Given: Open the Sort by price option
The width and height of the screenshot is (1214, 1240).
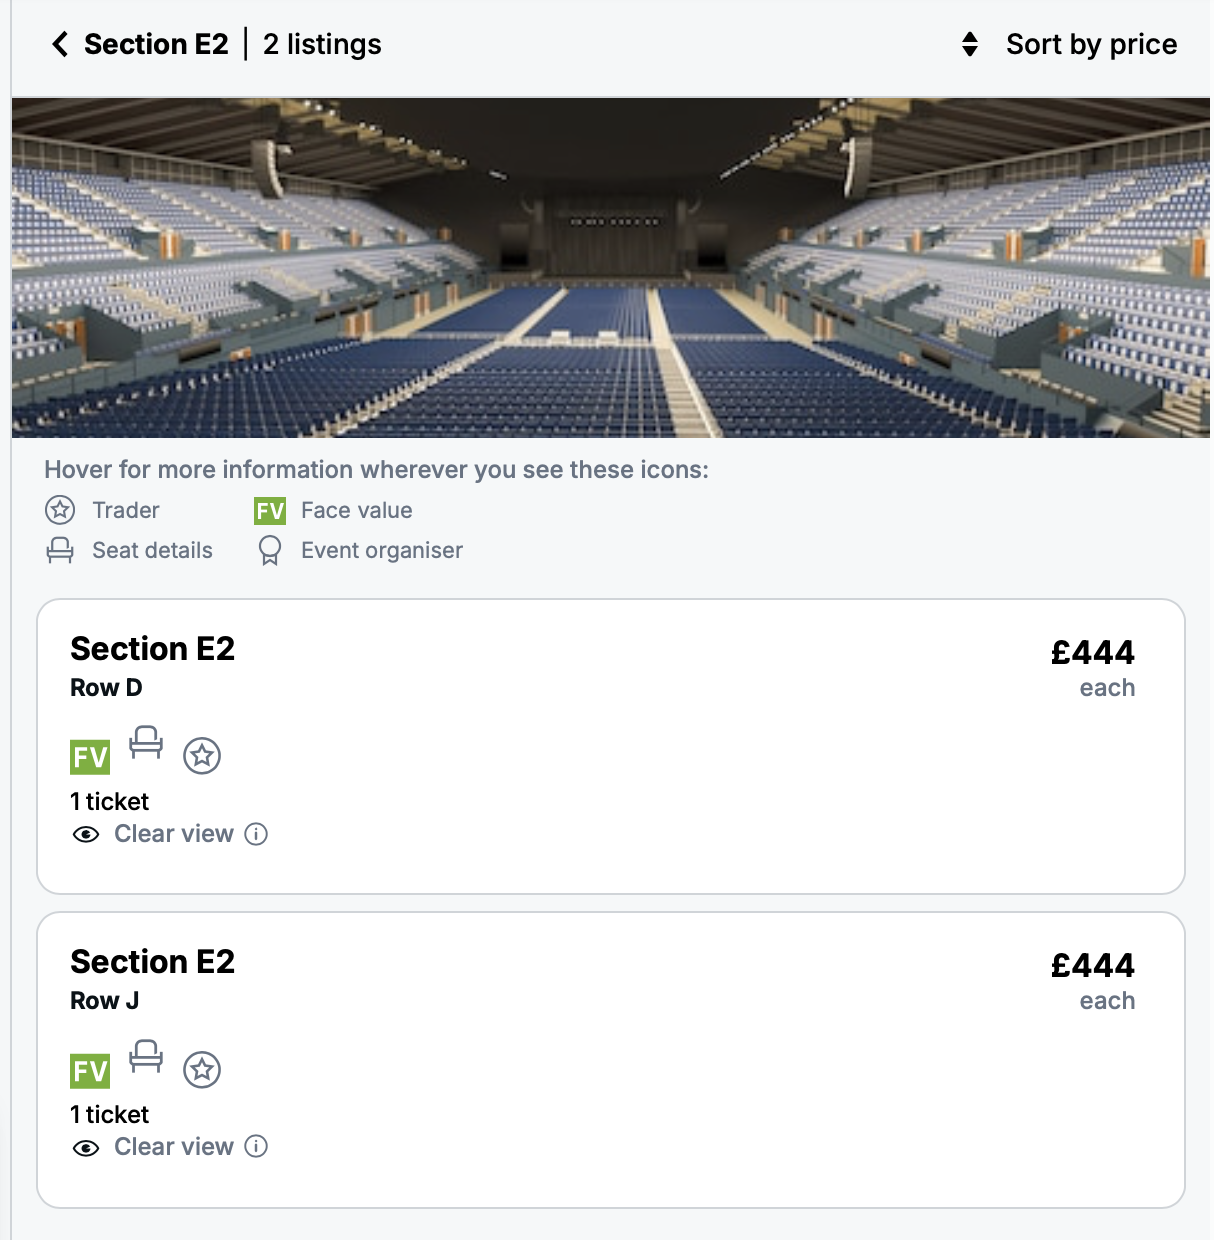Looking at the screenshot, I should point(1091,44).
